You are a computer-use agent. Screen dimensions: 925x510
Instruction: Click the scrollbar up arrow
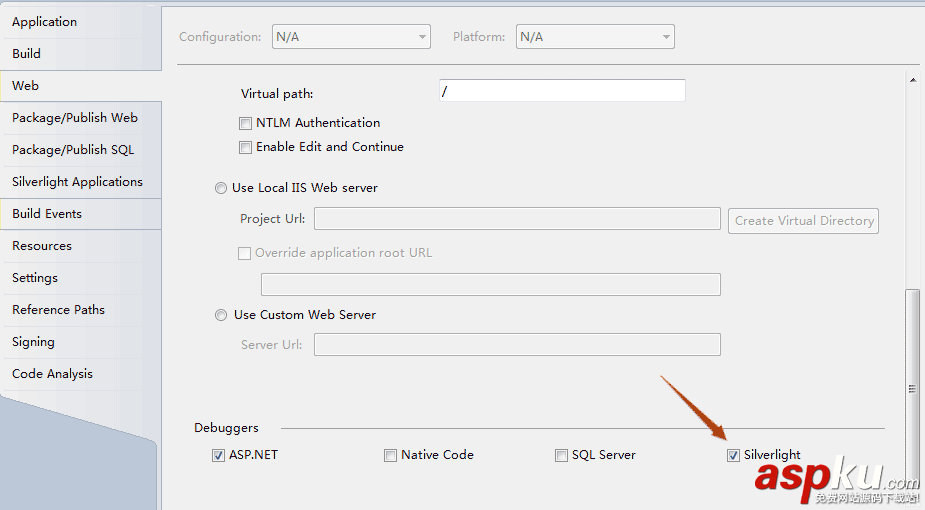(x=911, y=81)
